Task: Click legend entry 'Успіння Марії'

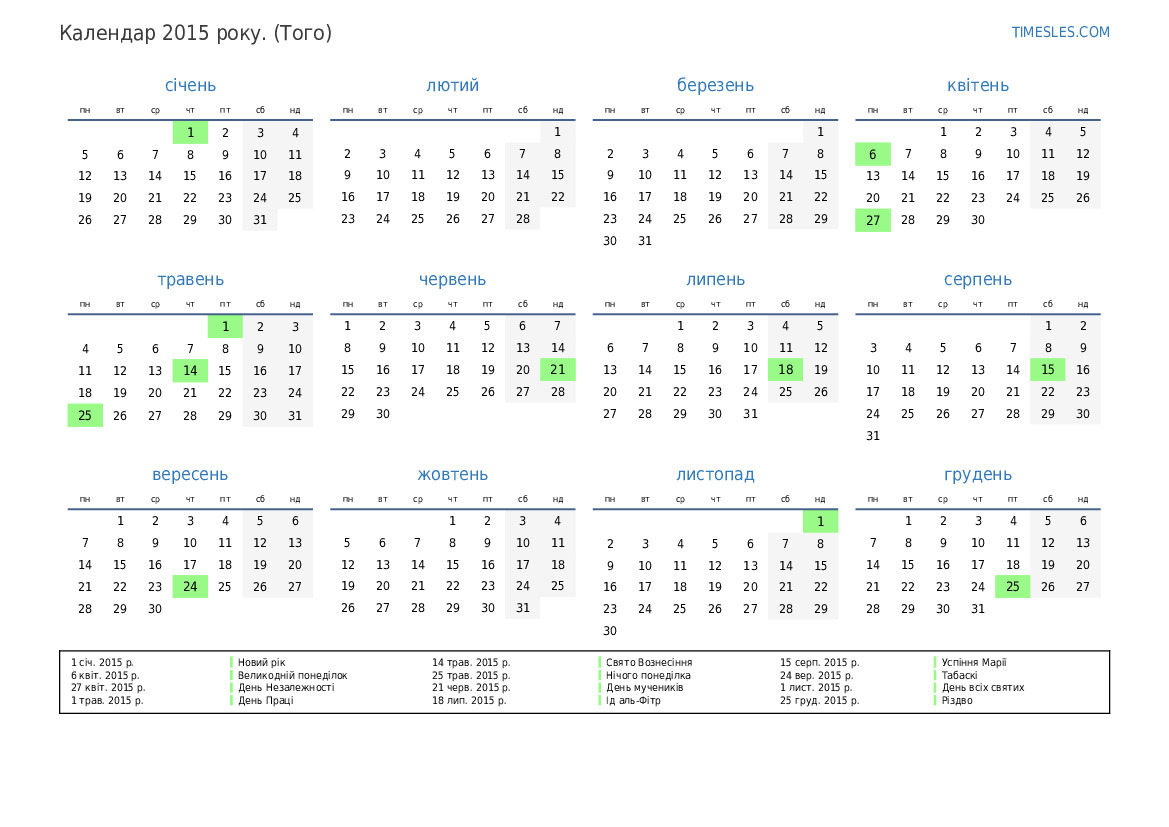Action: pos(974,662)
